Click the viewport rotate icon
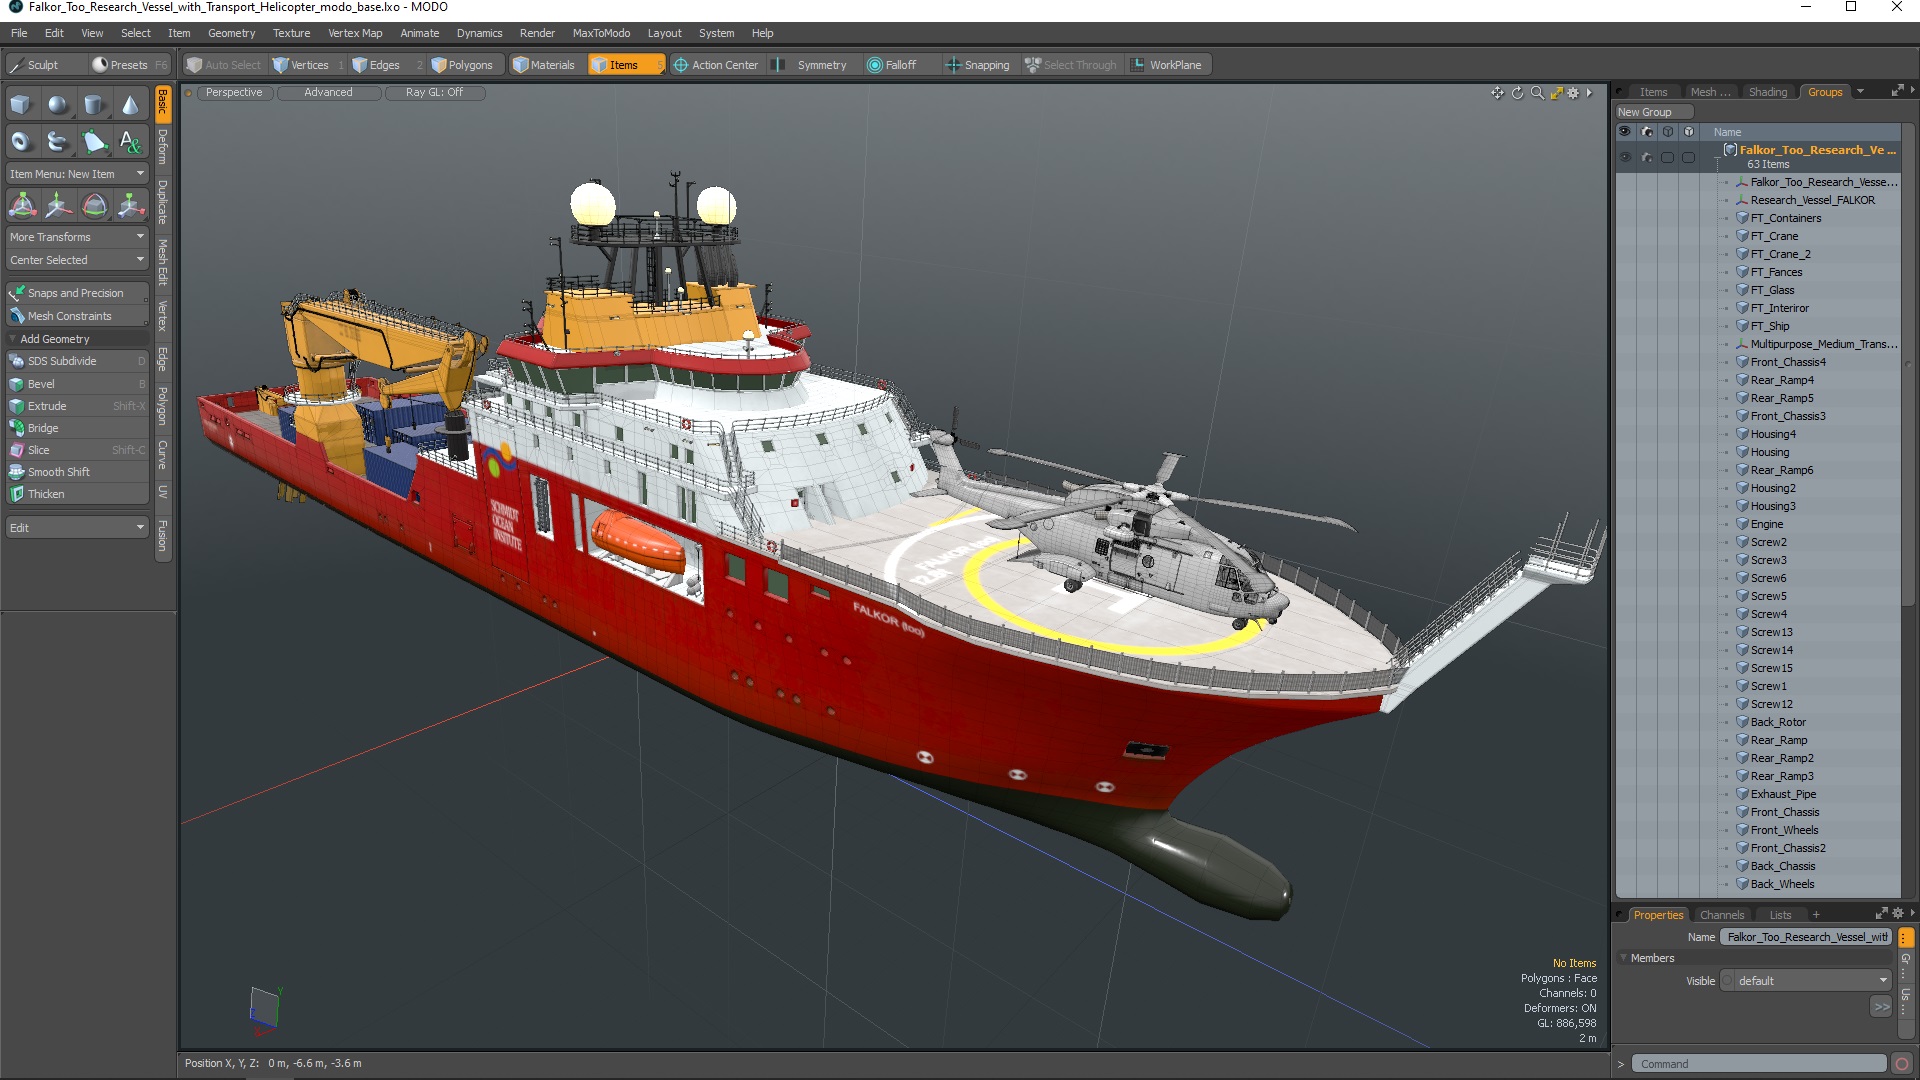Image resolution: width=1920 pixels, height=1080 pixels. (x=1517, y=93)
